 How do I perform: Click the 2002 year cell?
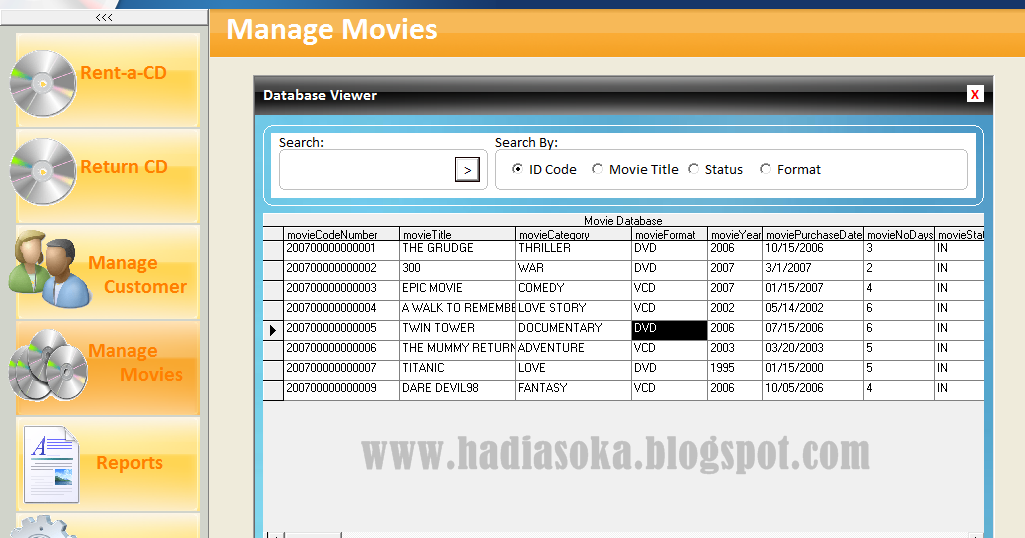tap(735, 310)
